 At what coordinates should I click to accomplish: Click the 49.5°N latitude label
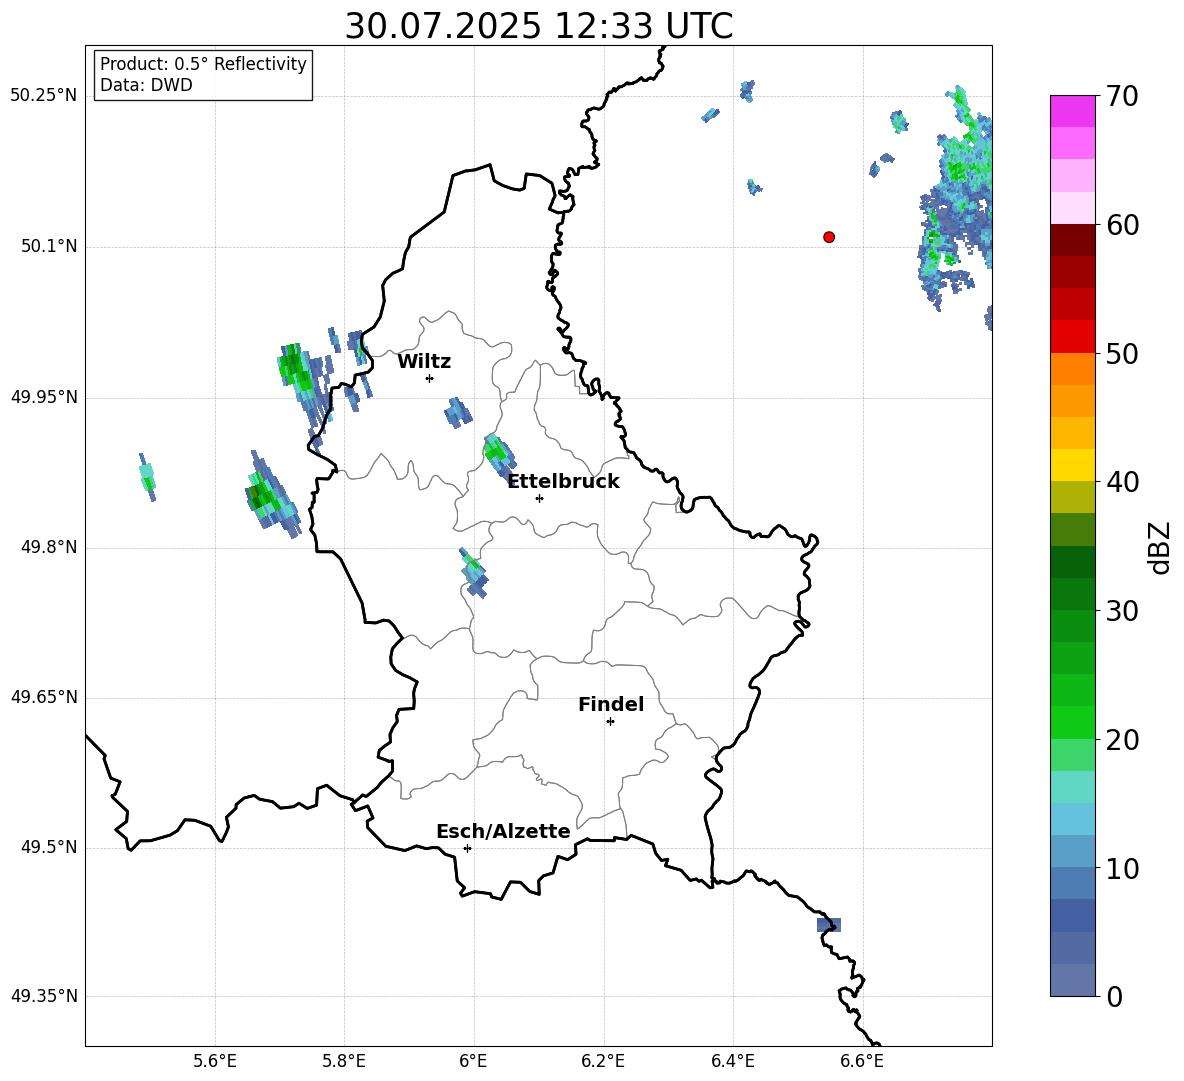[49, 847]
